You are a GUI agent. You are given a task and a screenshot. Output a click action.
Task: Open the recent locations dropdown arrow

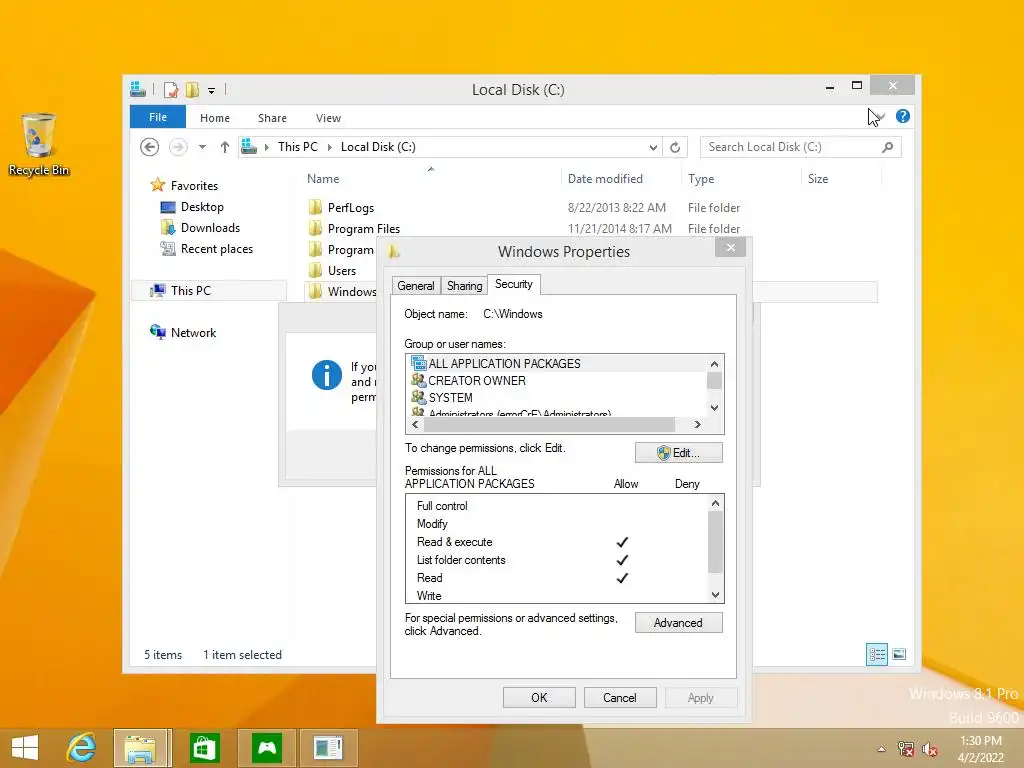tap(202, 147)
